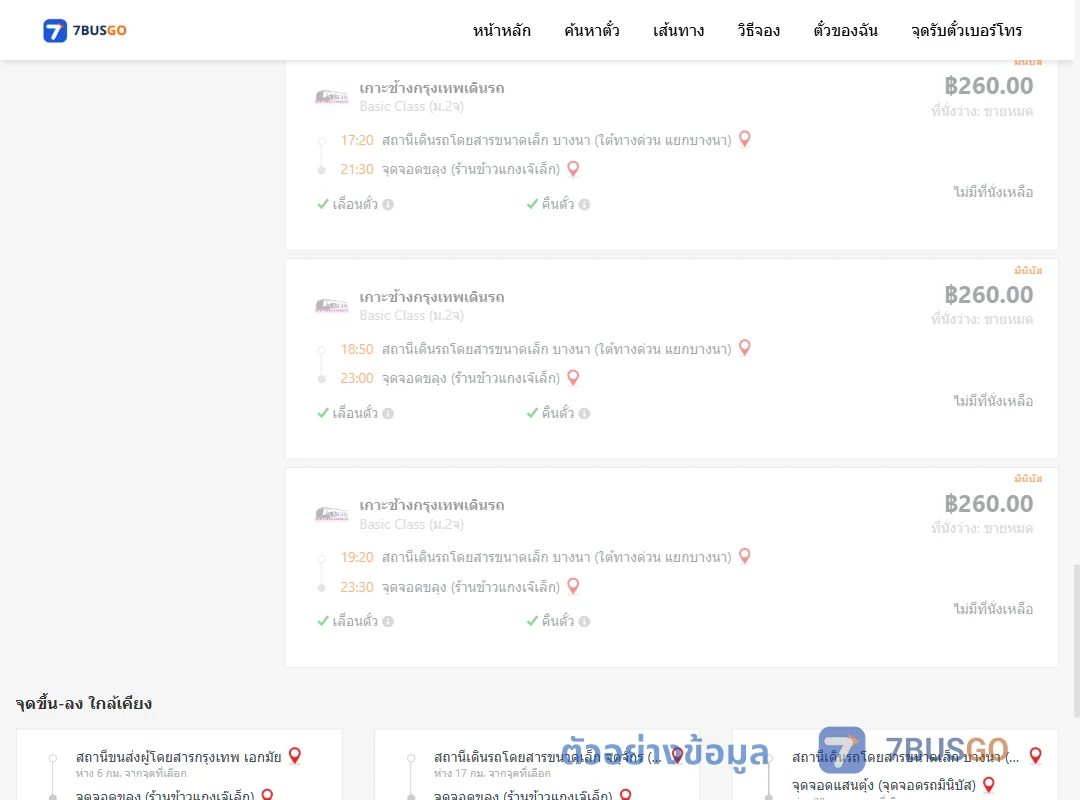Image resolution: width=1080 pixels, height=800 pixels.
Task: Click operator bus logo on 17:20 trip
Action: (x=331, y=96)
